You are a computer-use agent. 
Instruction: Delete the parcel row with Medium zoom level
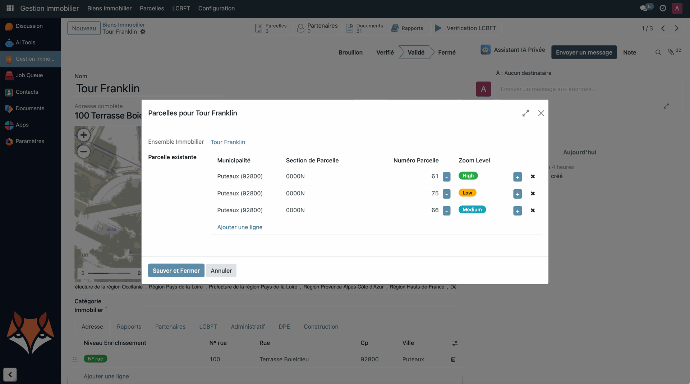point(532,210)
